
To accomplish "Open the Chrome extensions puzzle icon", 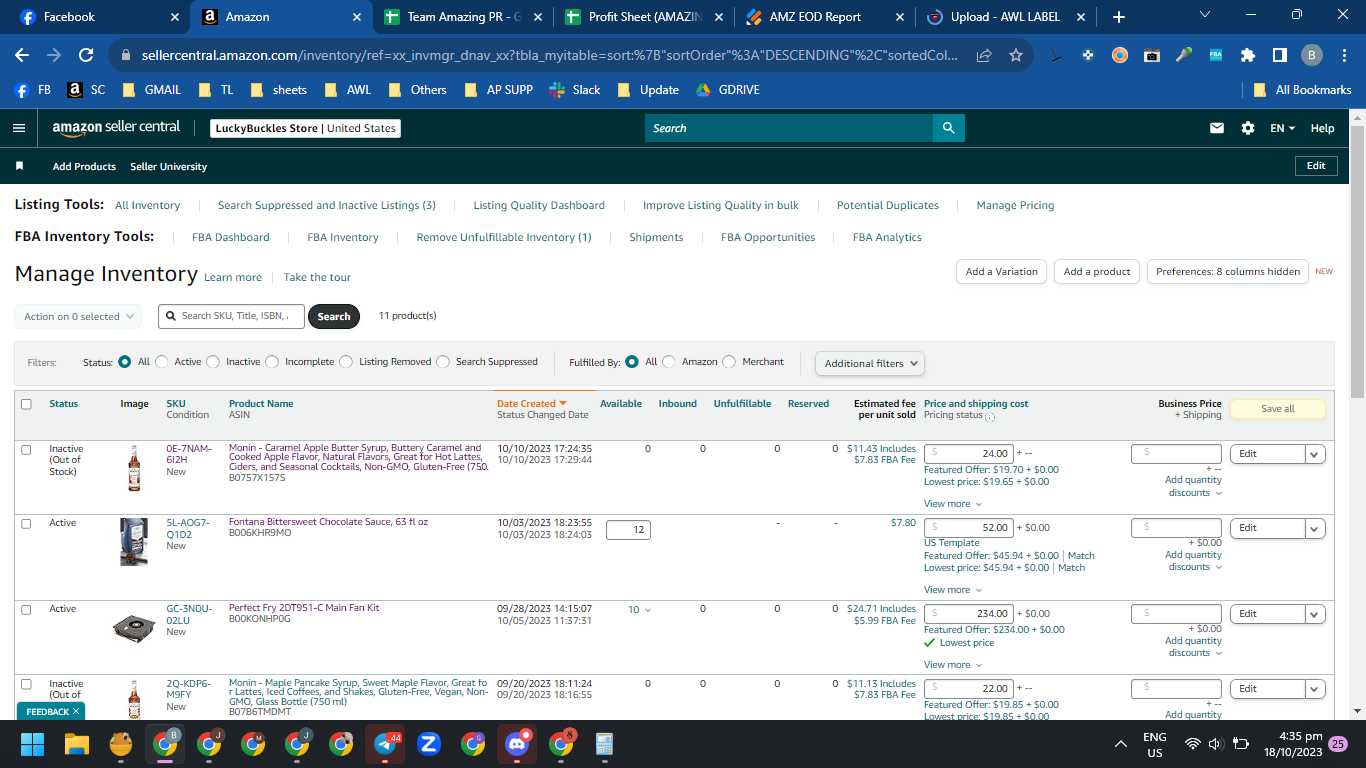I will point(1248,56).
